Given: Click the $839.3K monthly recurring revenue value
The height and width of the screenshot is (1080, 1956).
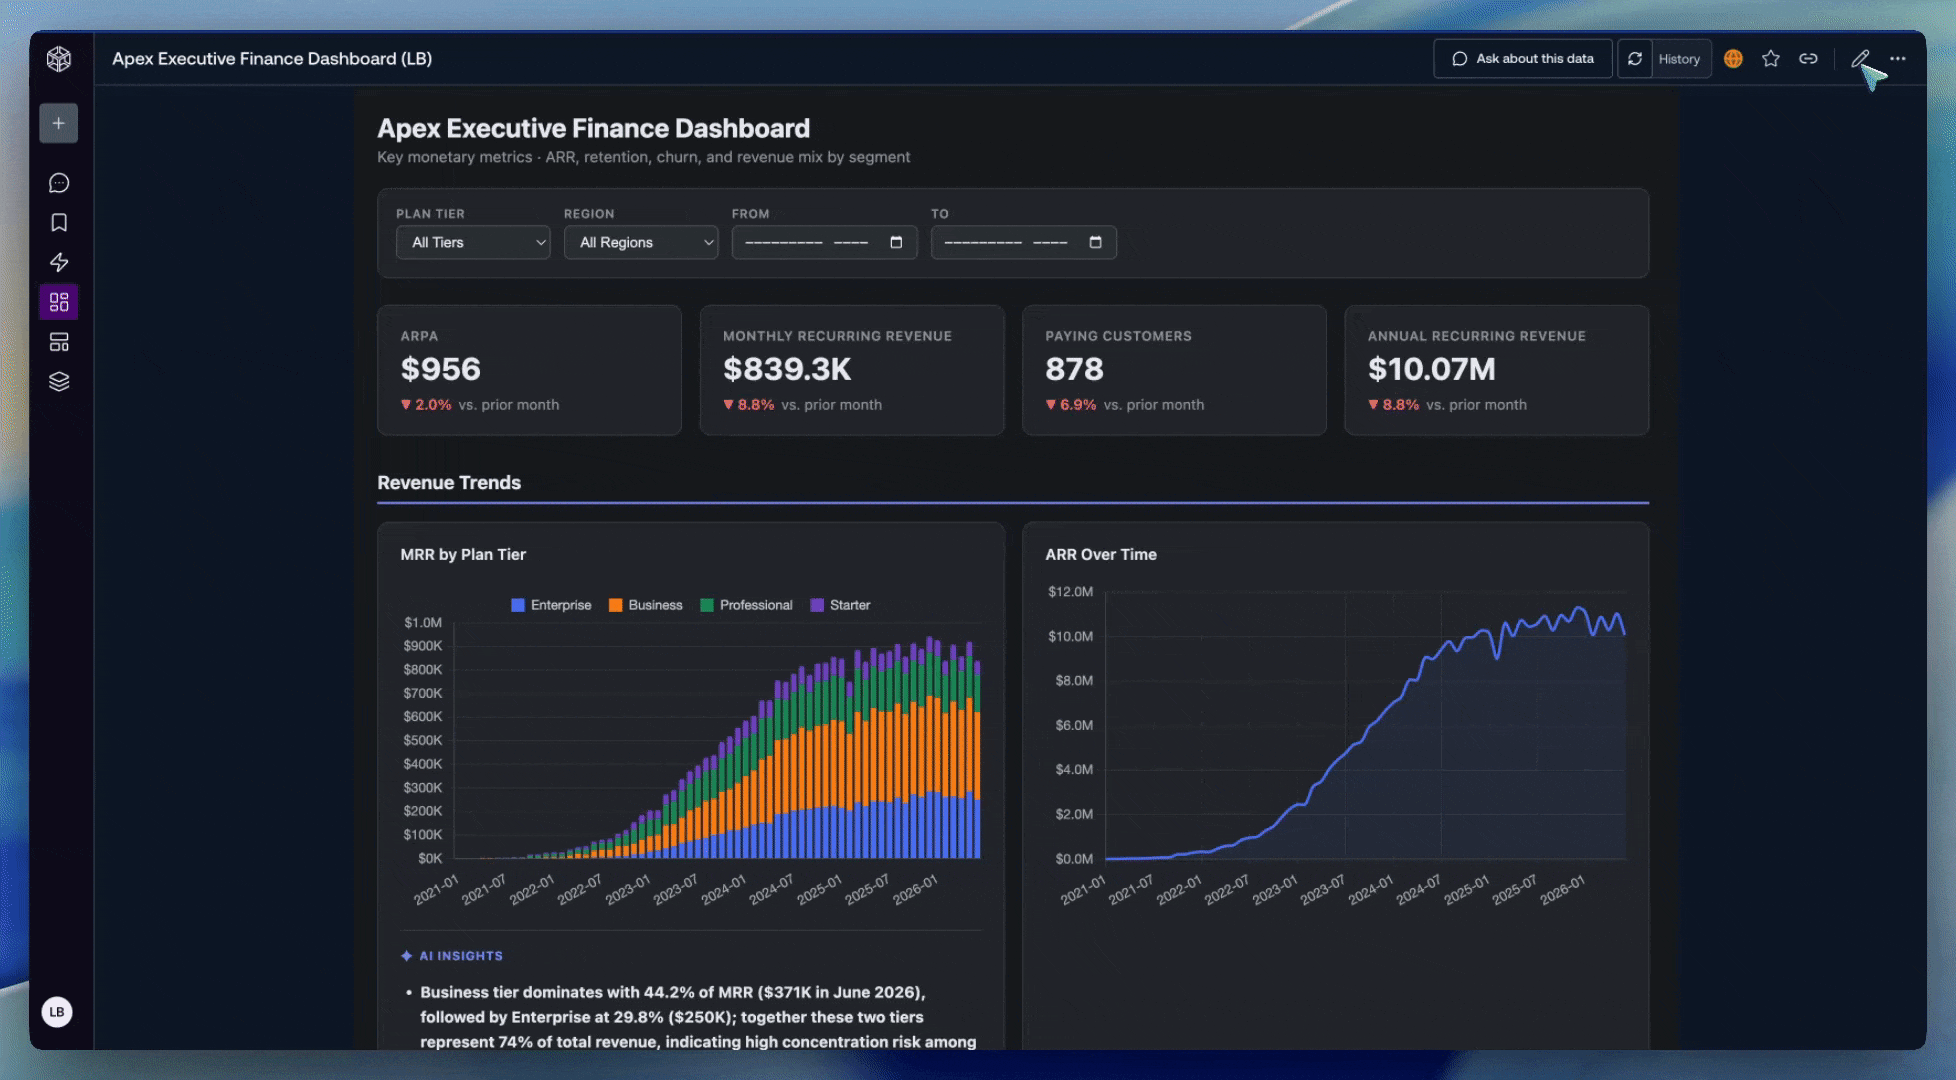Looking at the screenshot, I should coord(787,369).
